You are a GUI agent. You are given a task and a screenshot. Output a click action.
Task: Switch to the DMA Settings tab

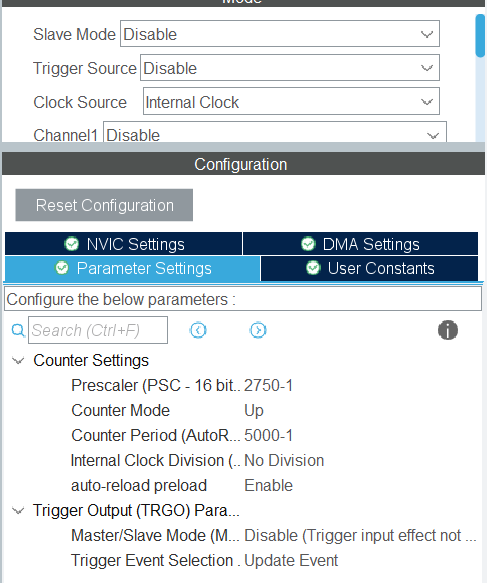[360, 244]
